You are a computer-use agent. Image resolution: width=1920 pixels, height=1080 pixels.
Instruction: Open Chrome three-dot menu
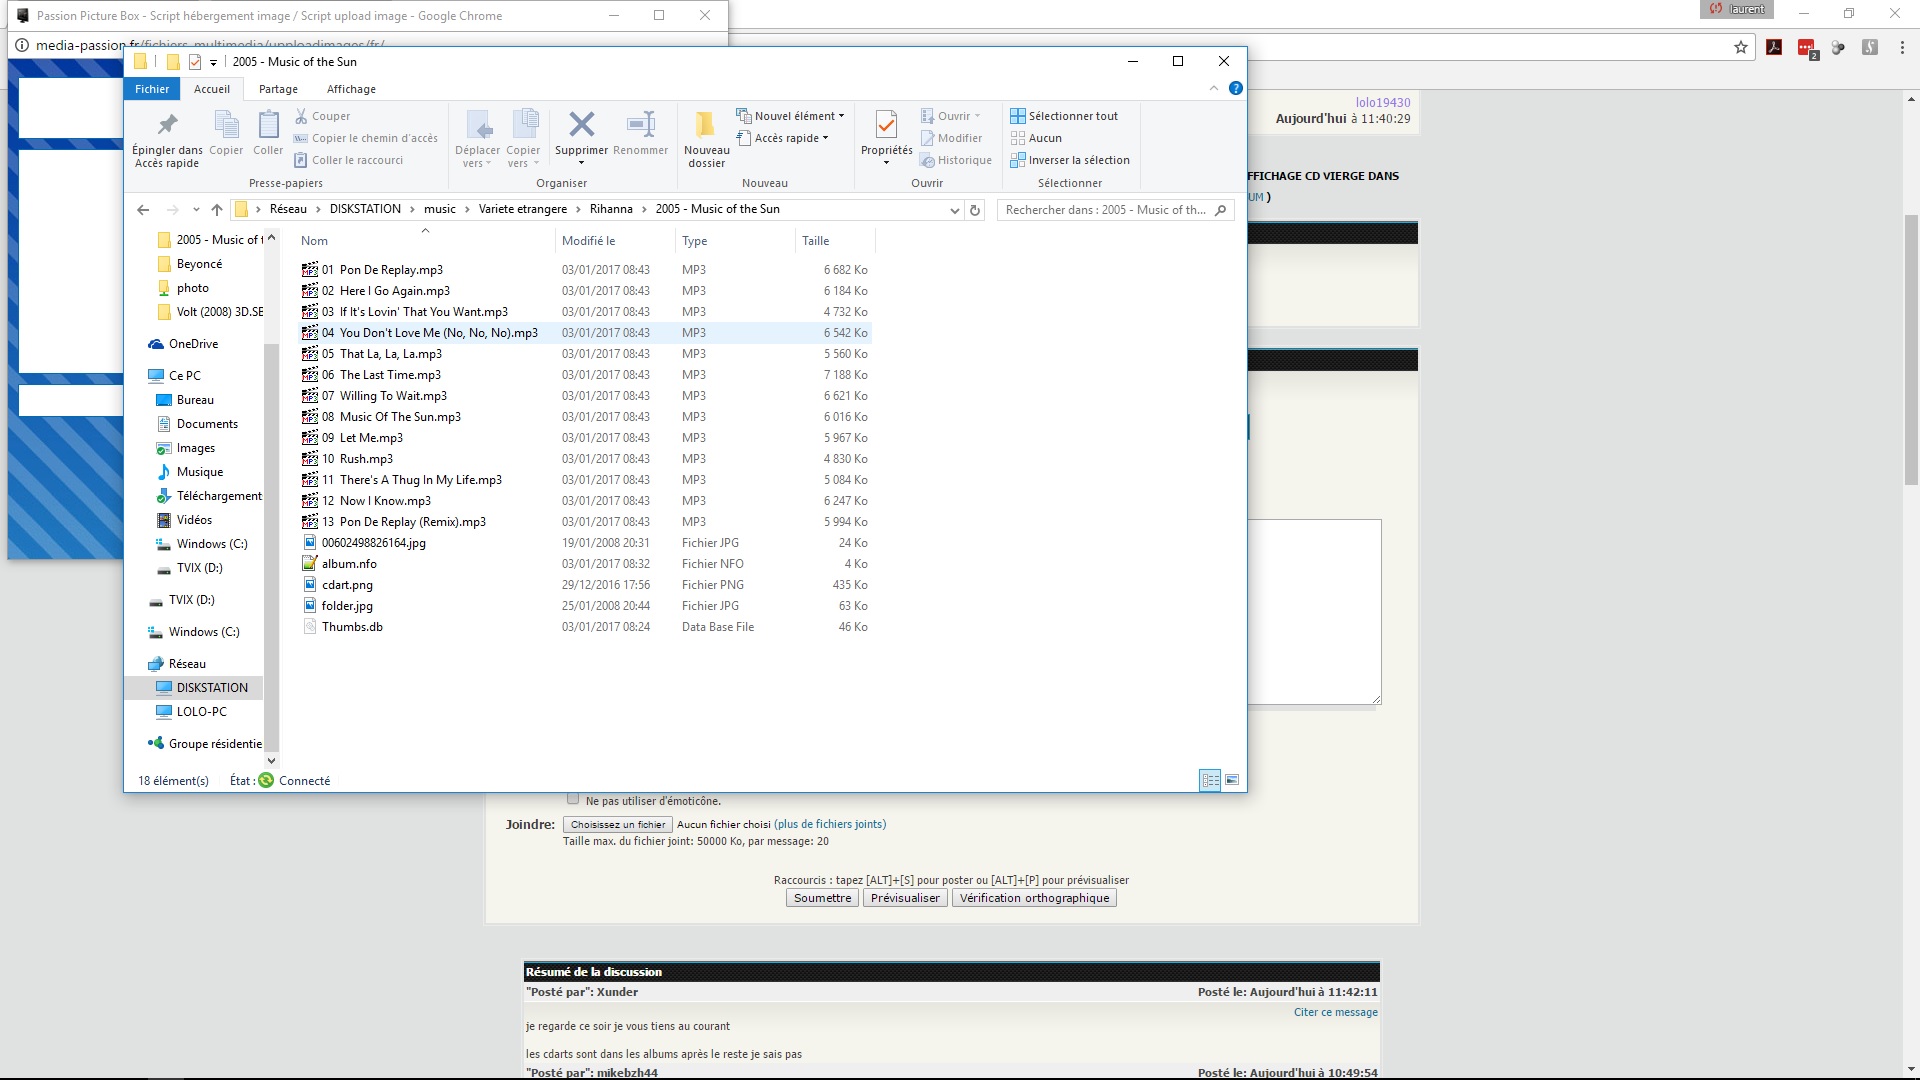[x=1902, y=47]
